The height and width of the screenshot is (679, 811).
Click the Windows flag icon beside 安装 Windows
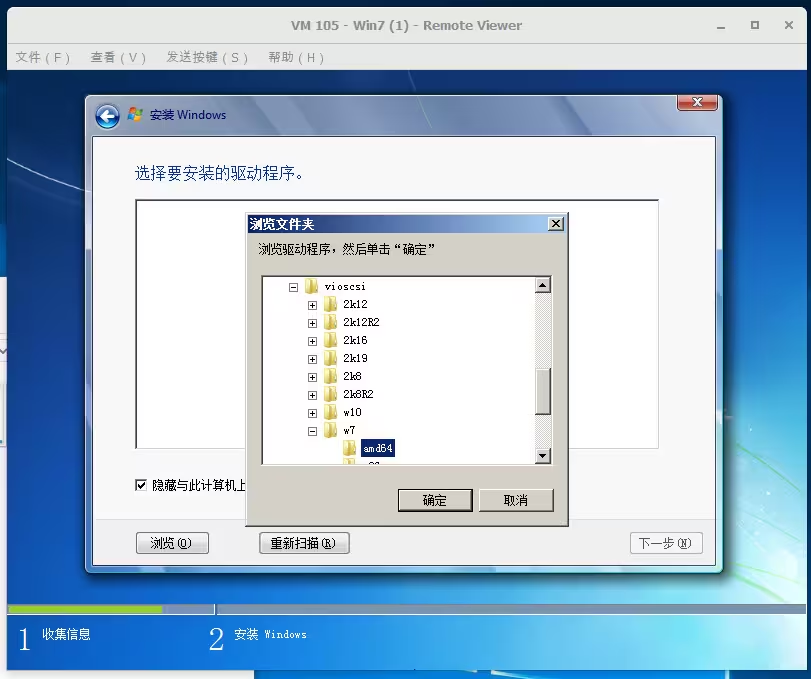click(136, 114)
